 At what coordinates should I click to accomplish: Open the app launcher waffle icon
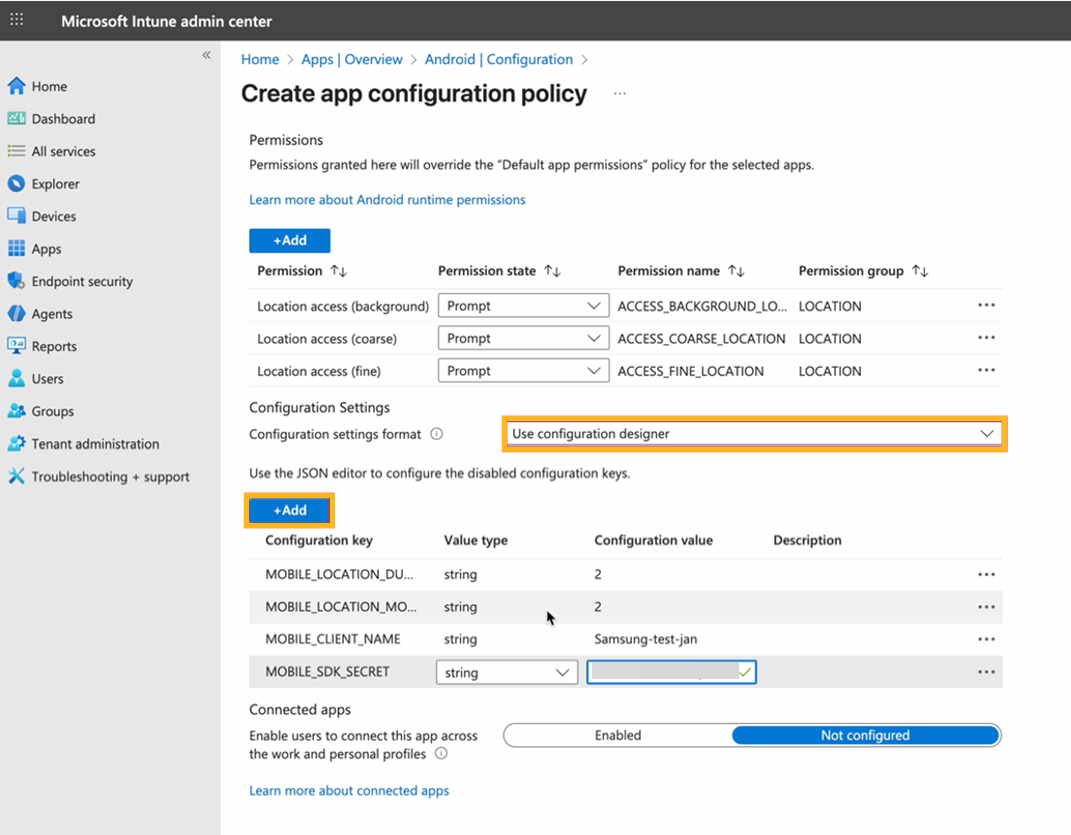click(17, 20)
